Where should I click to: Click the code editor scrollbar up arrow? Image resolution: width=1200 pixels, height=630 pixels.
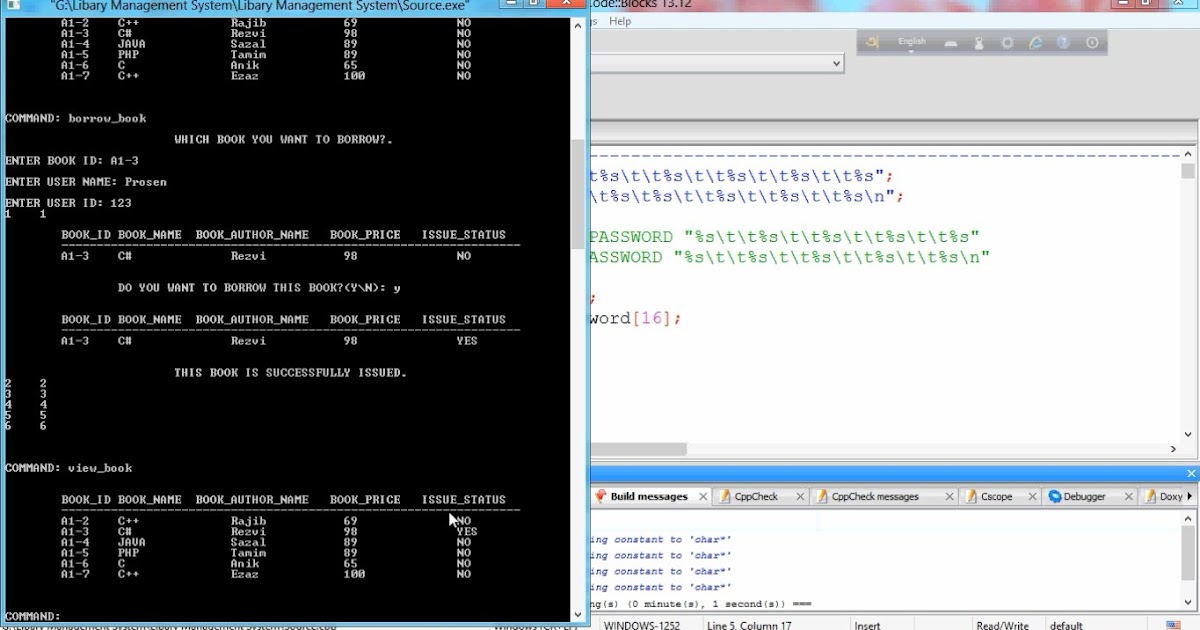coord(1188,154)
